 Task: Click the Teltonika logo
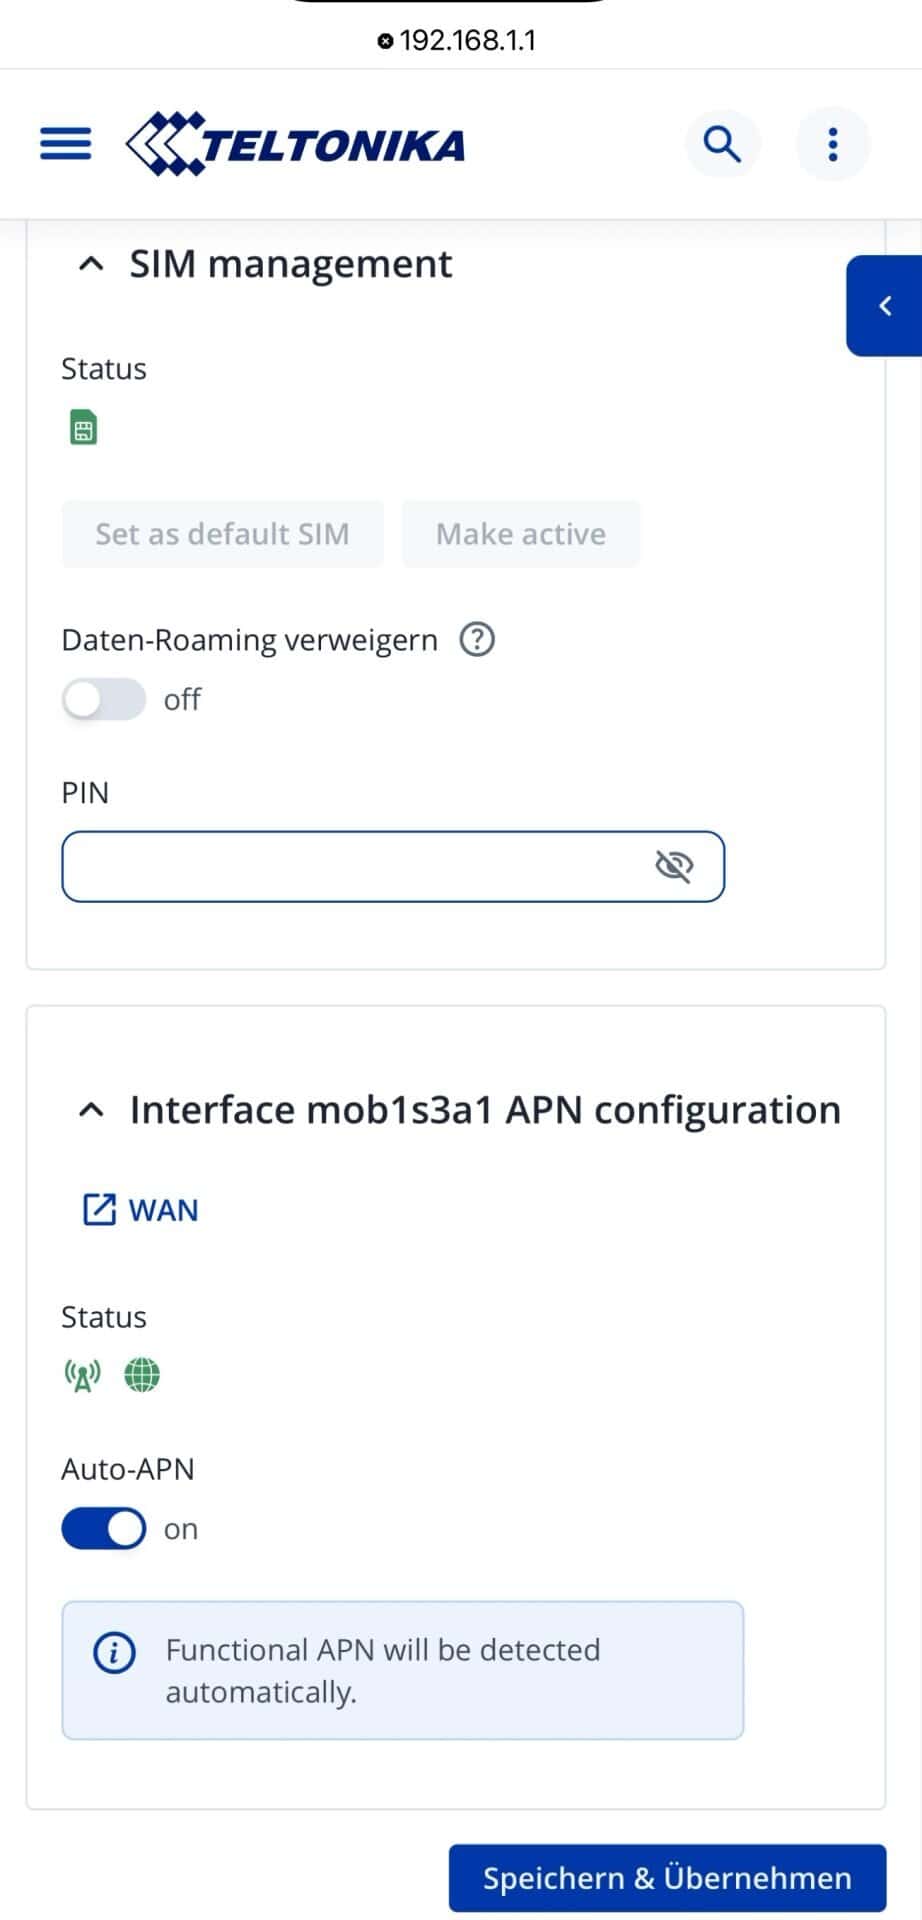[x=295, y=143]
